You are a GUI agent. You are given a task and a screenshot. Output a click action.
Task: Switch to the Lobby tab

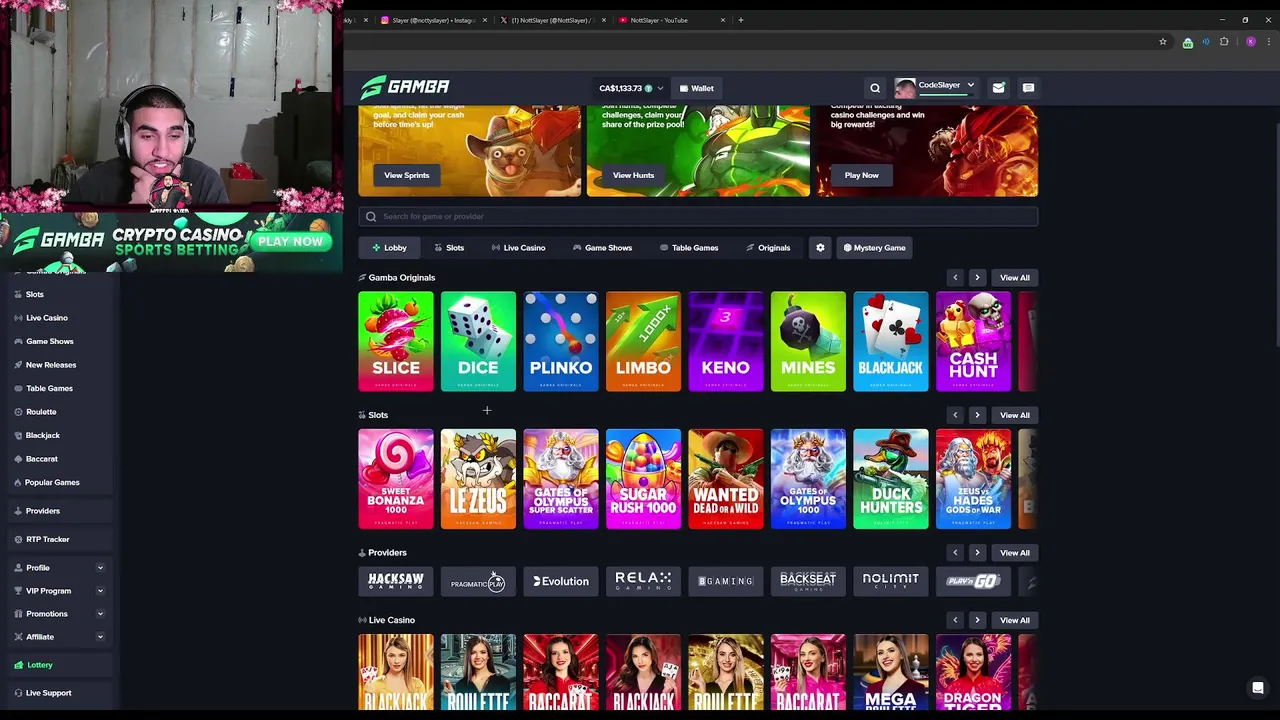pos(389,248)
